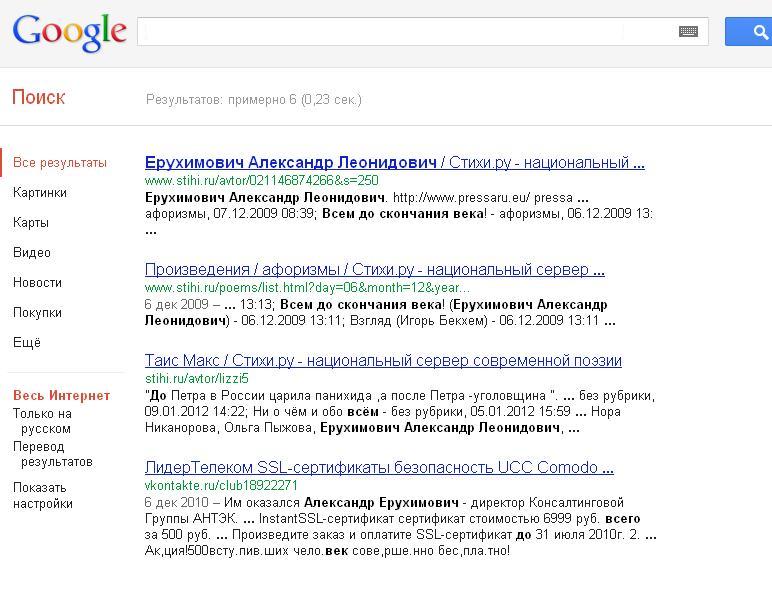Viewport: 772px width, 608px height.
Task: Click snippet text Всем до скончания века! - афоризмы
Action: tap(442, 214)
